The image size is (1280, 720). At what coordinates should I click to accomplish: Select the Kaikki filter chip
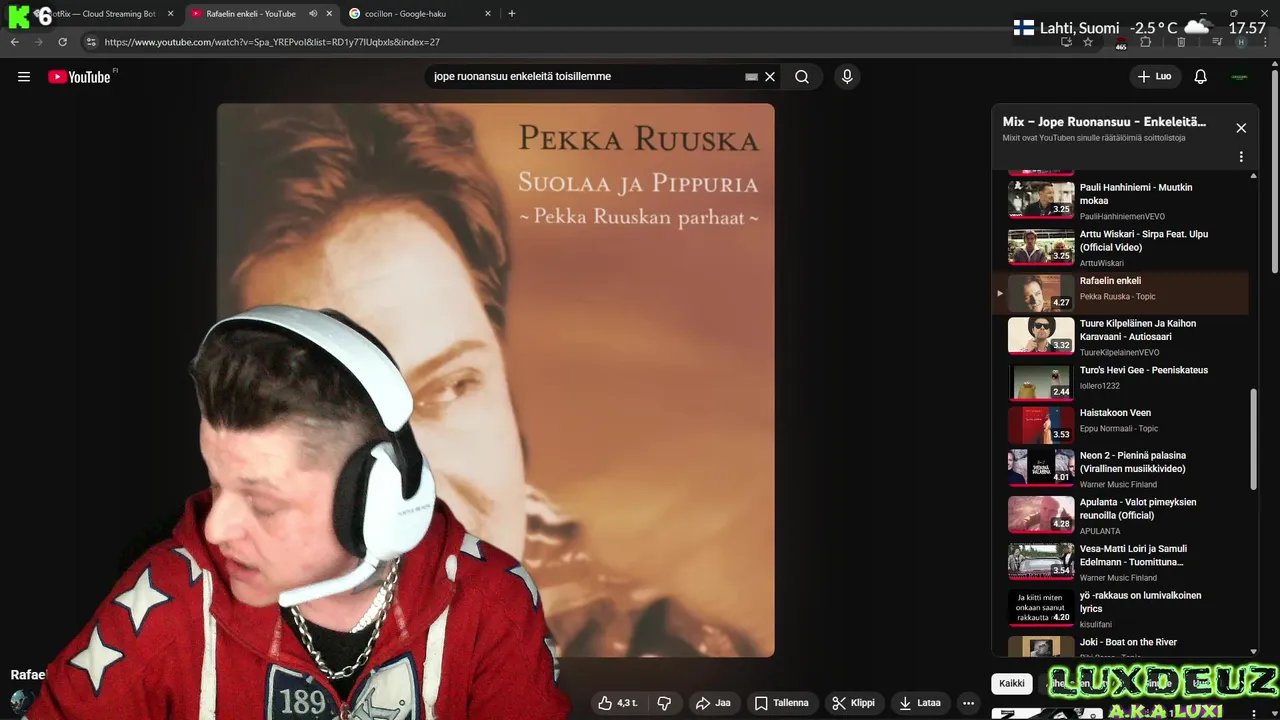click(x=1012, y=684)
